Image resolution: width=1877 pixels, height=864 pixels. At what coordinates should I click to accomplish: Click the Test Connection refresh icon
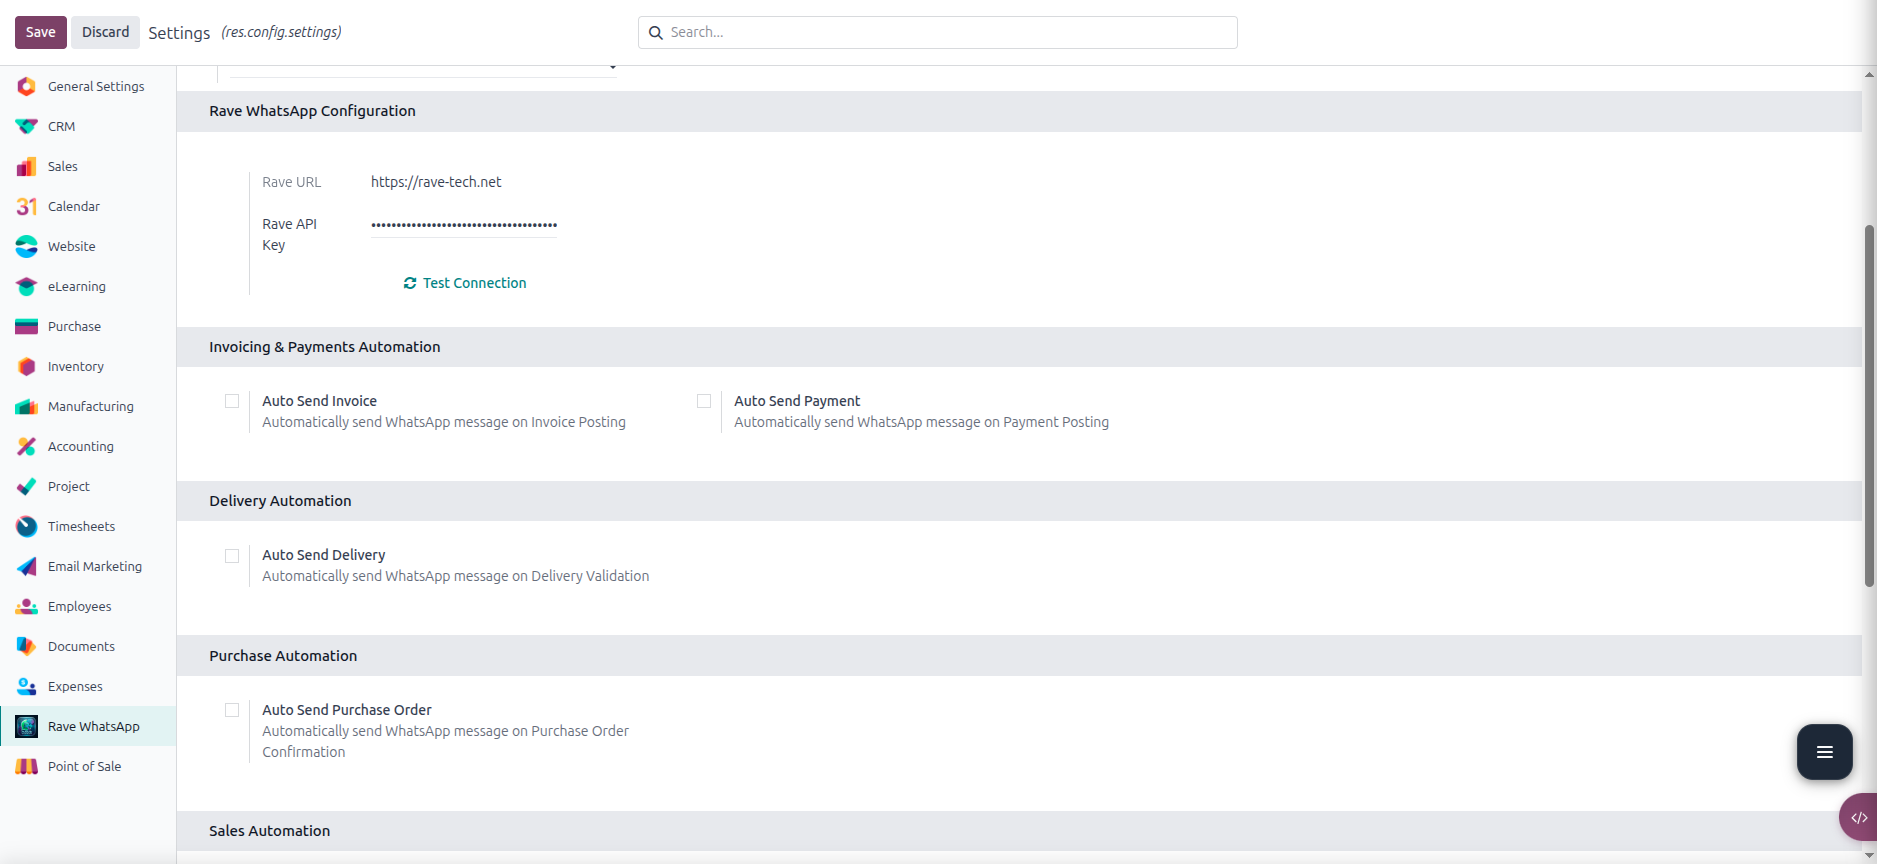pyautogui.click(x=410, y=283)
